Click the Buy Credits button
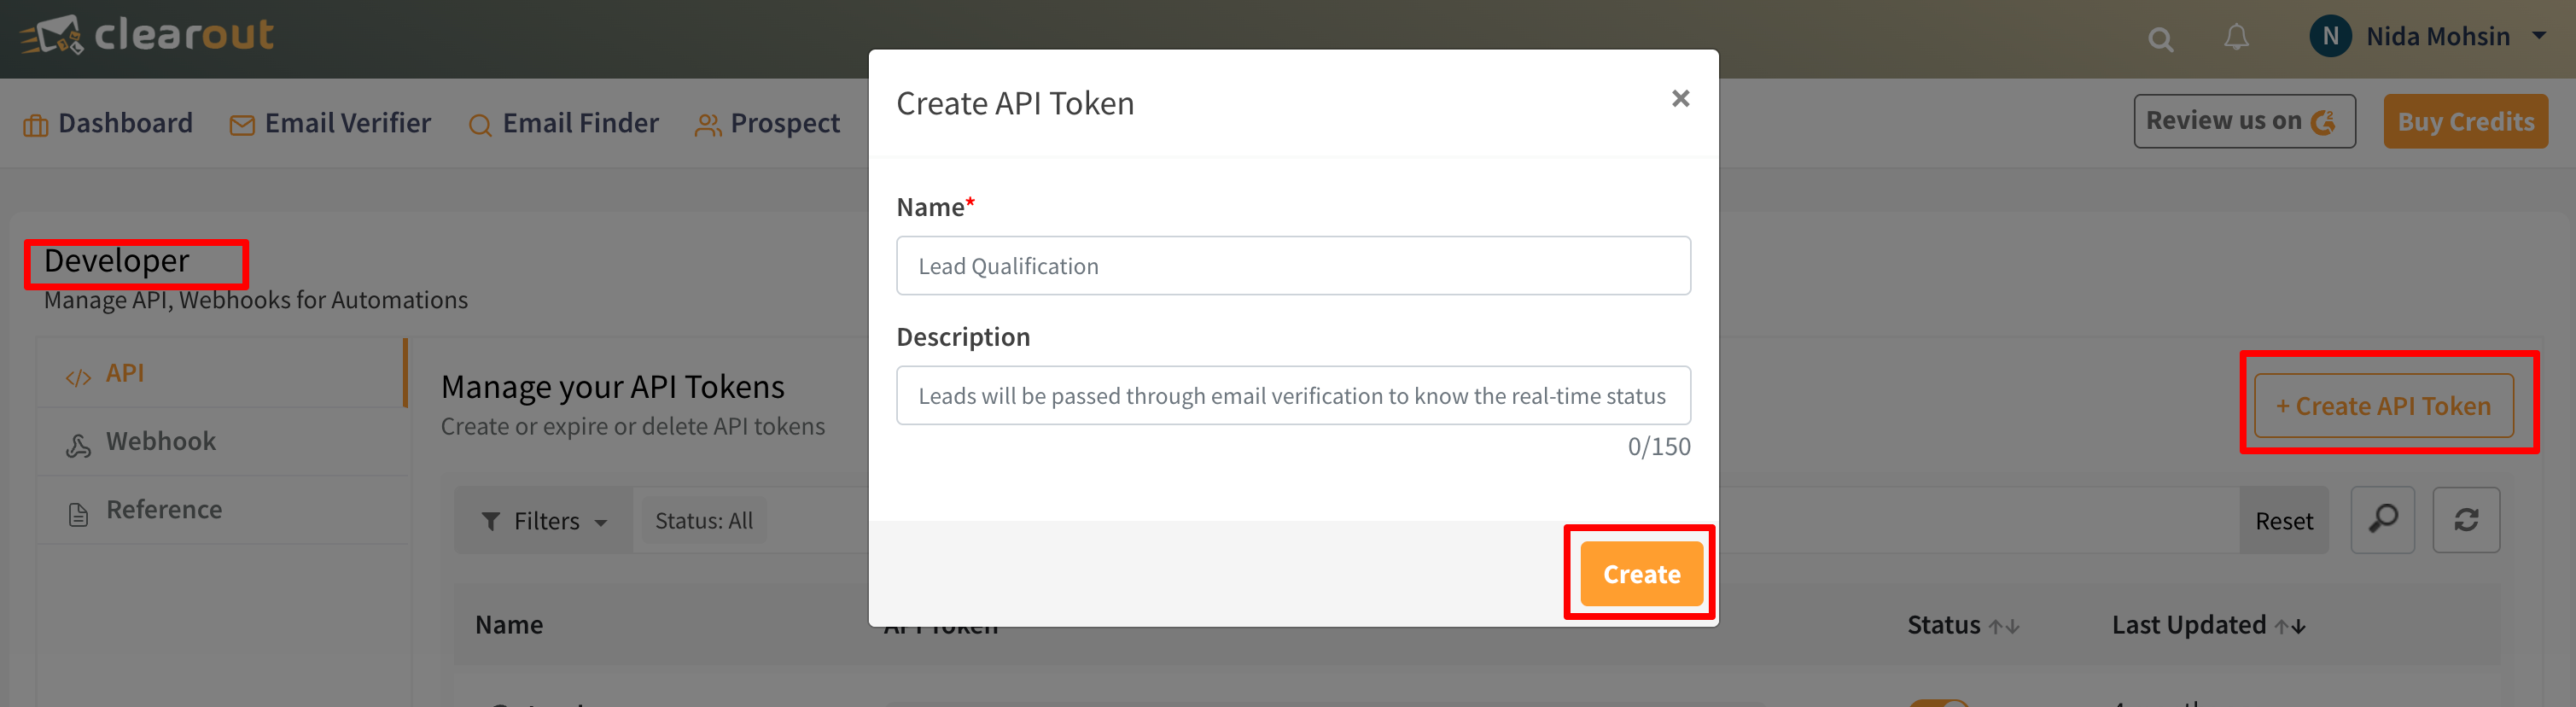 click(x=2465, y=120)
